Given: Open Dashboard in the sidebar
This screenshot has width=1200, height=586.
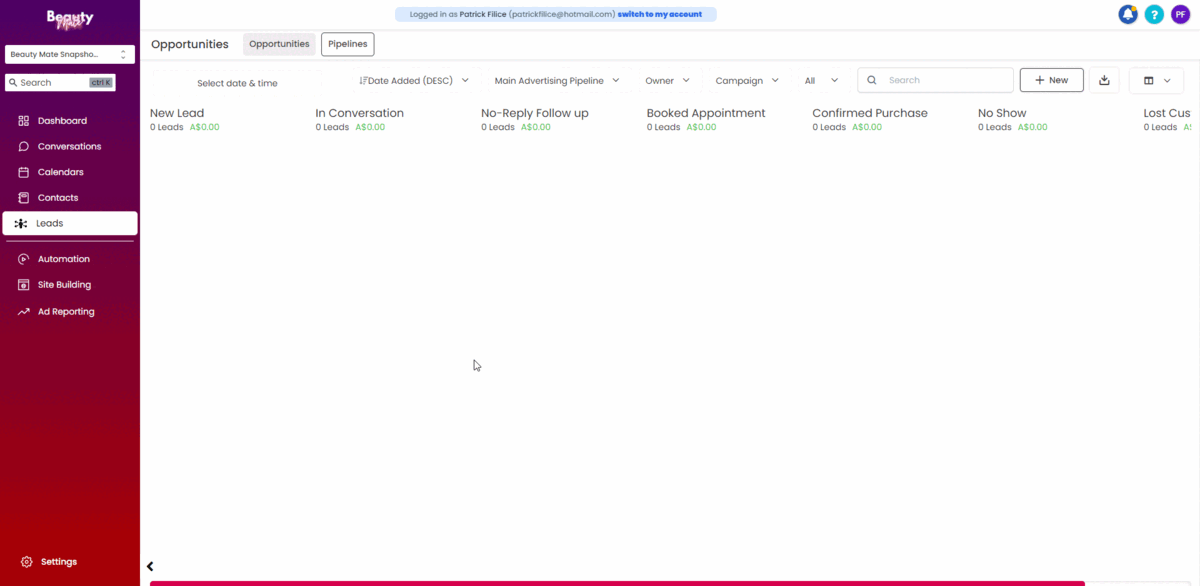Looking at the screenshot, I should coord(62,121).
